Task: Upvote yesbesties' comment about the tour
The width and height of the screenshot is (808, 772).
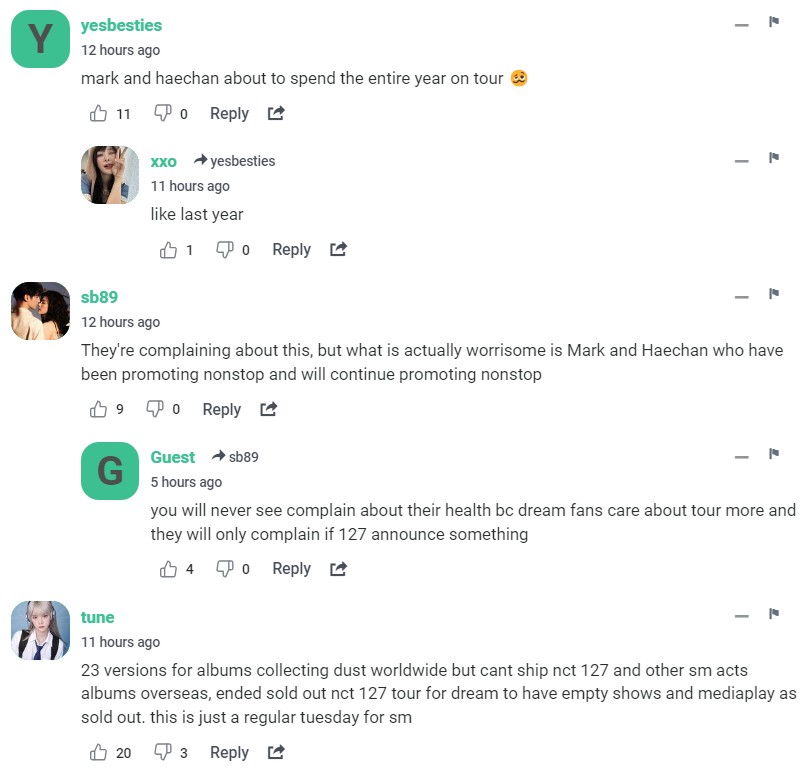Action: pyautogui.click(x=98, y=114)
